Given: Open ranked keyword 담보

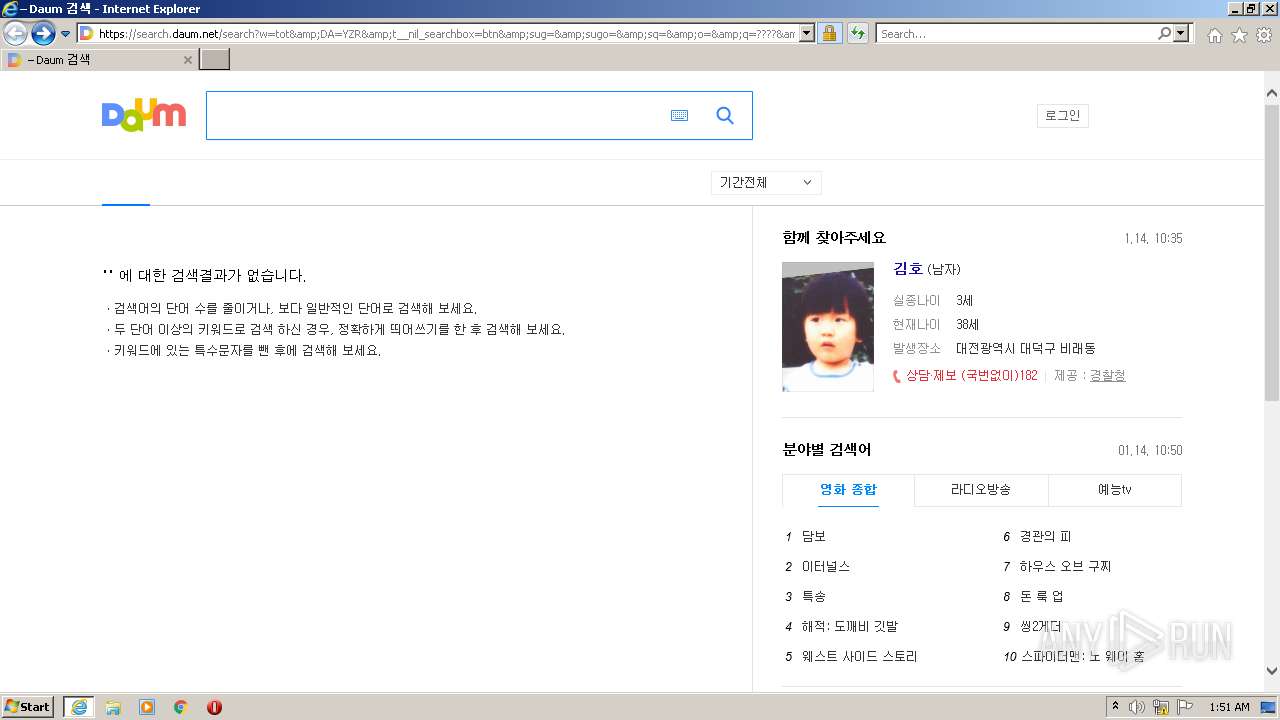Looking at the screenshot, I should 814,537.
